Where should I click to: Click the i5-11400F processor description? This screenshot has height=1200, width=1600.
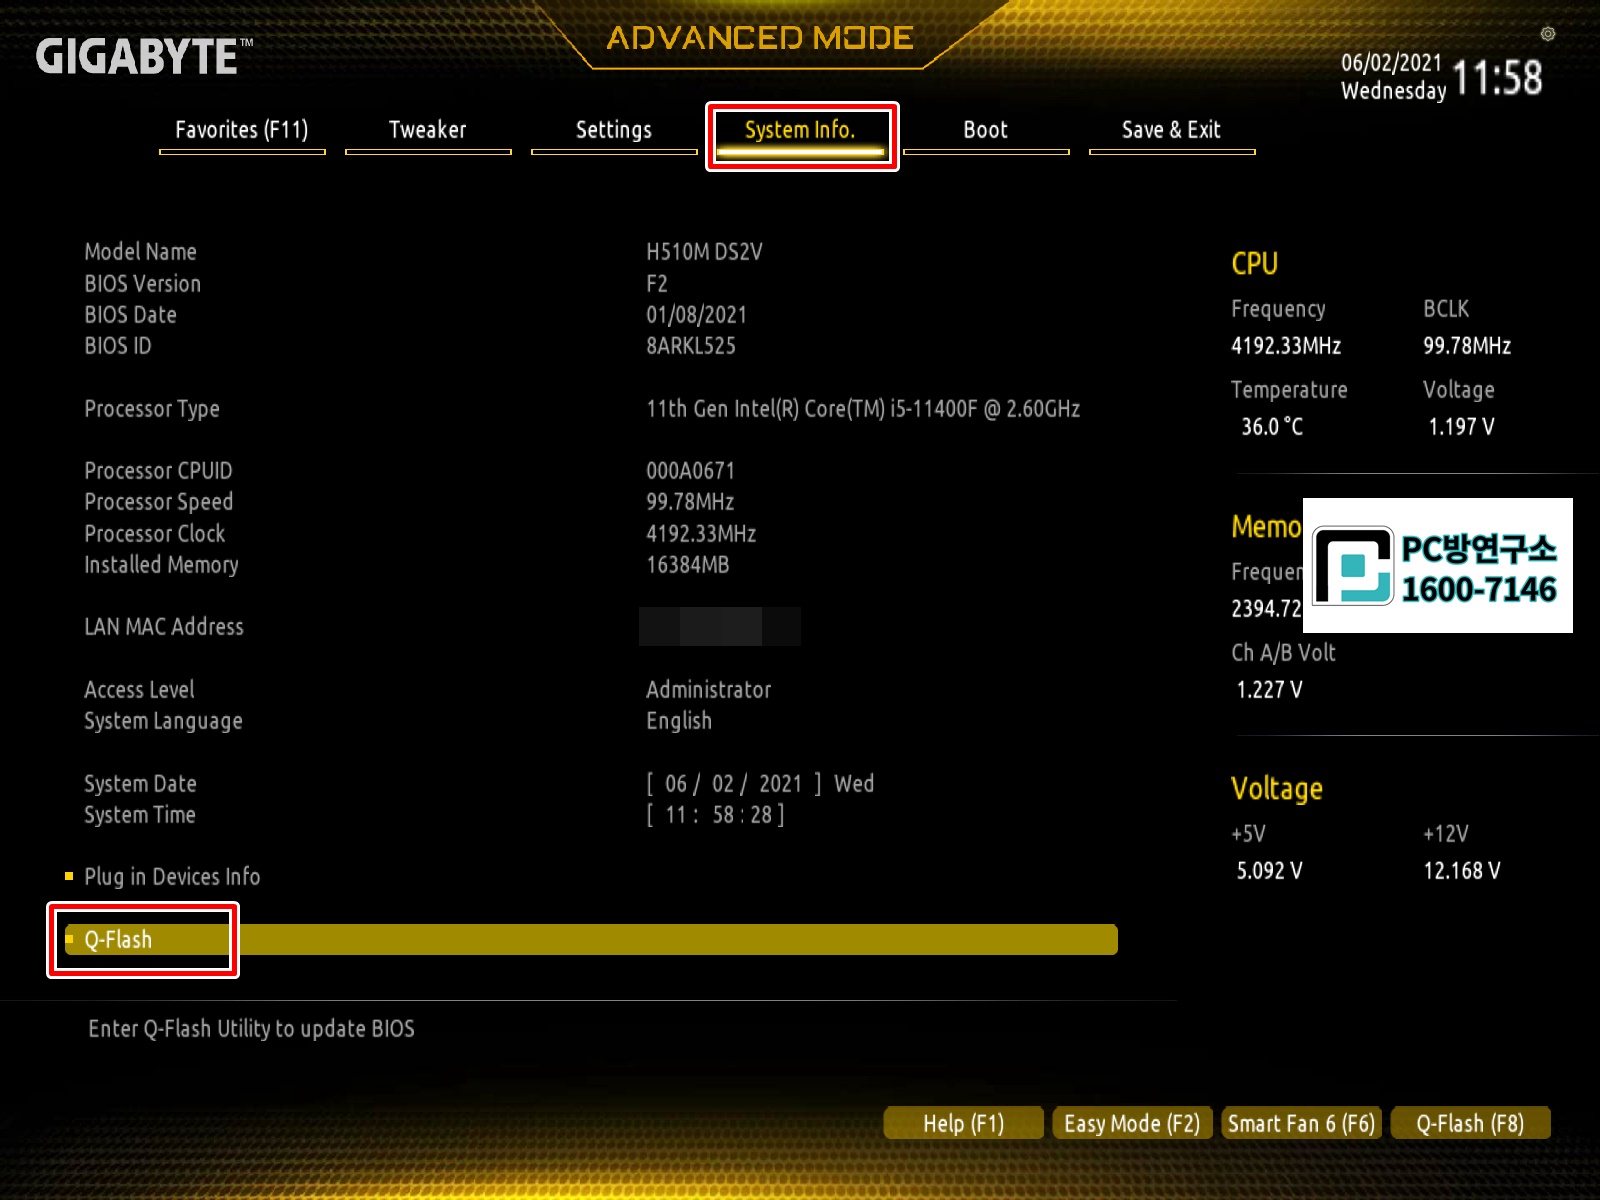coord(863,409)
